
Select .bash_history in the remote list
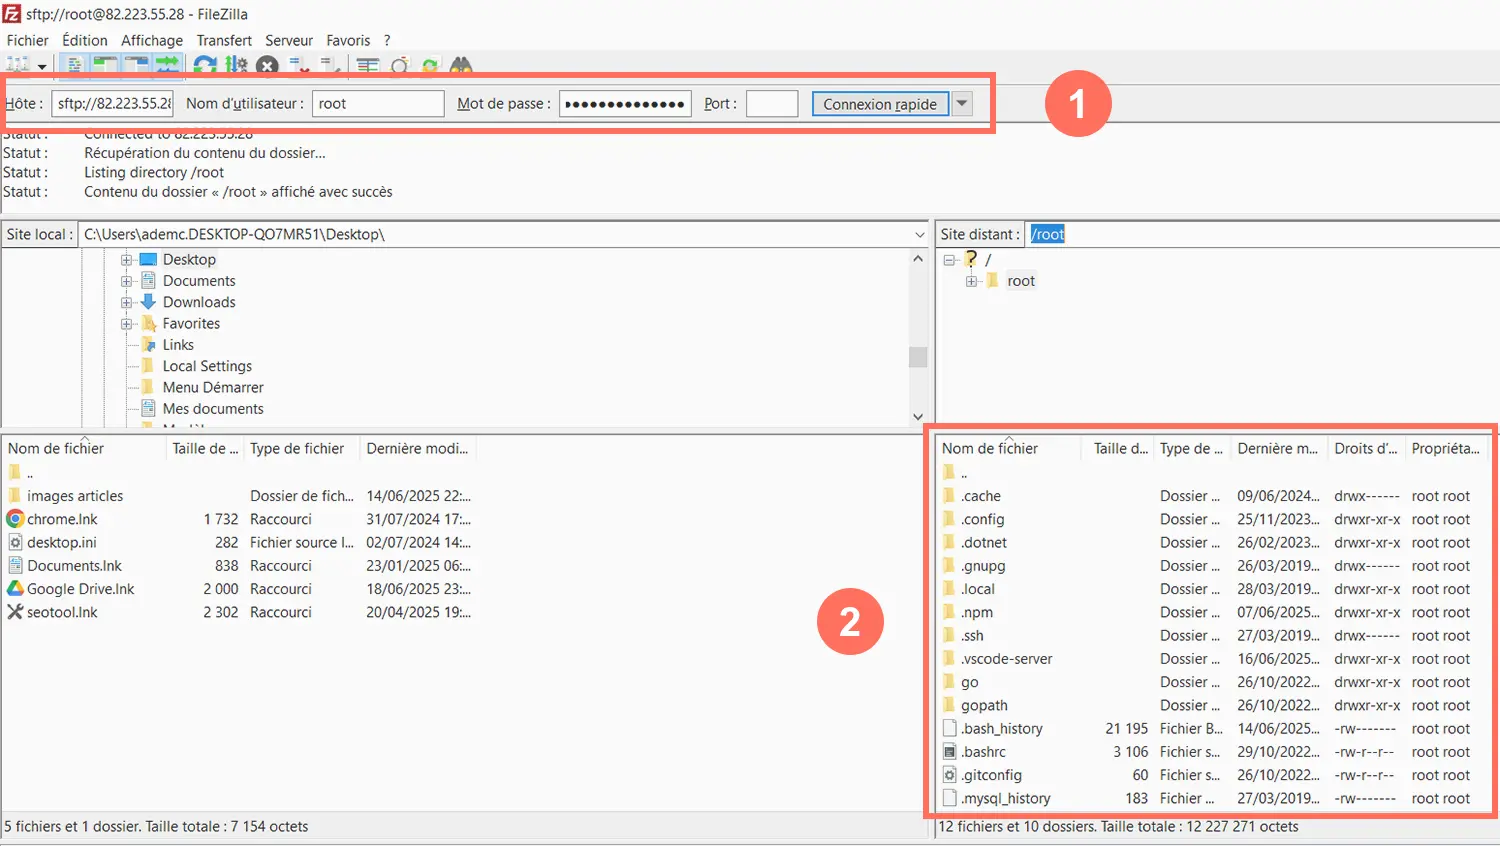[x=1001, y=729]
